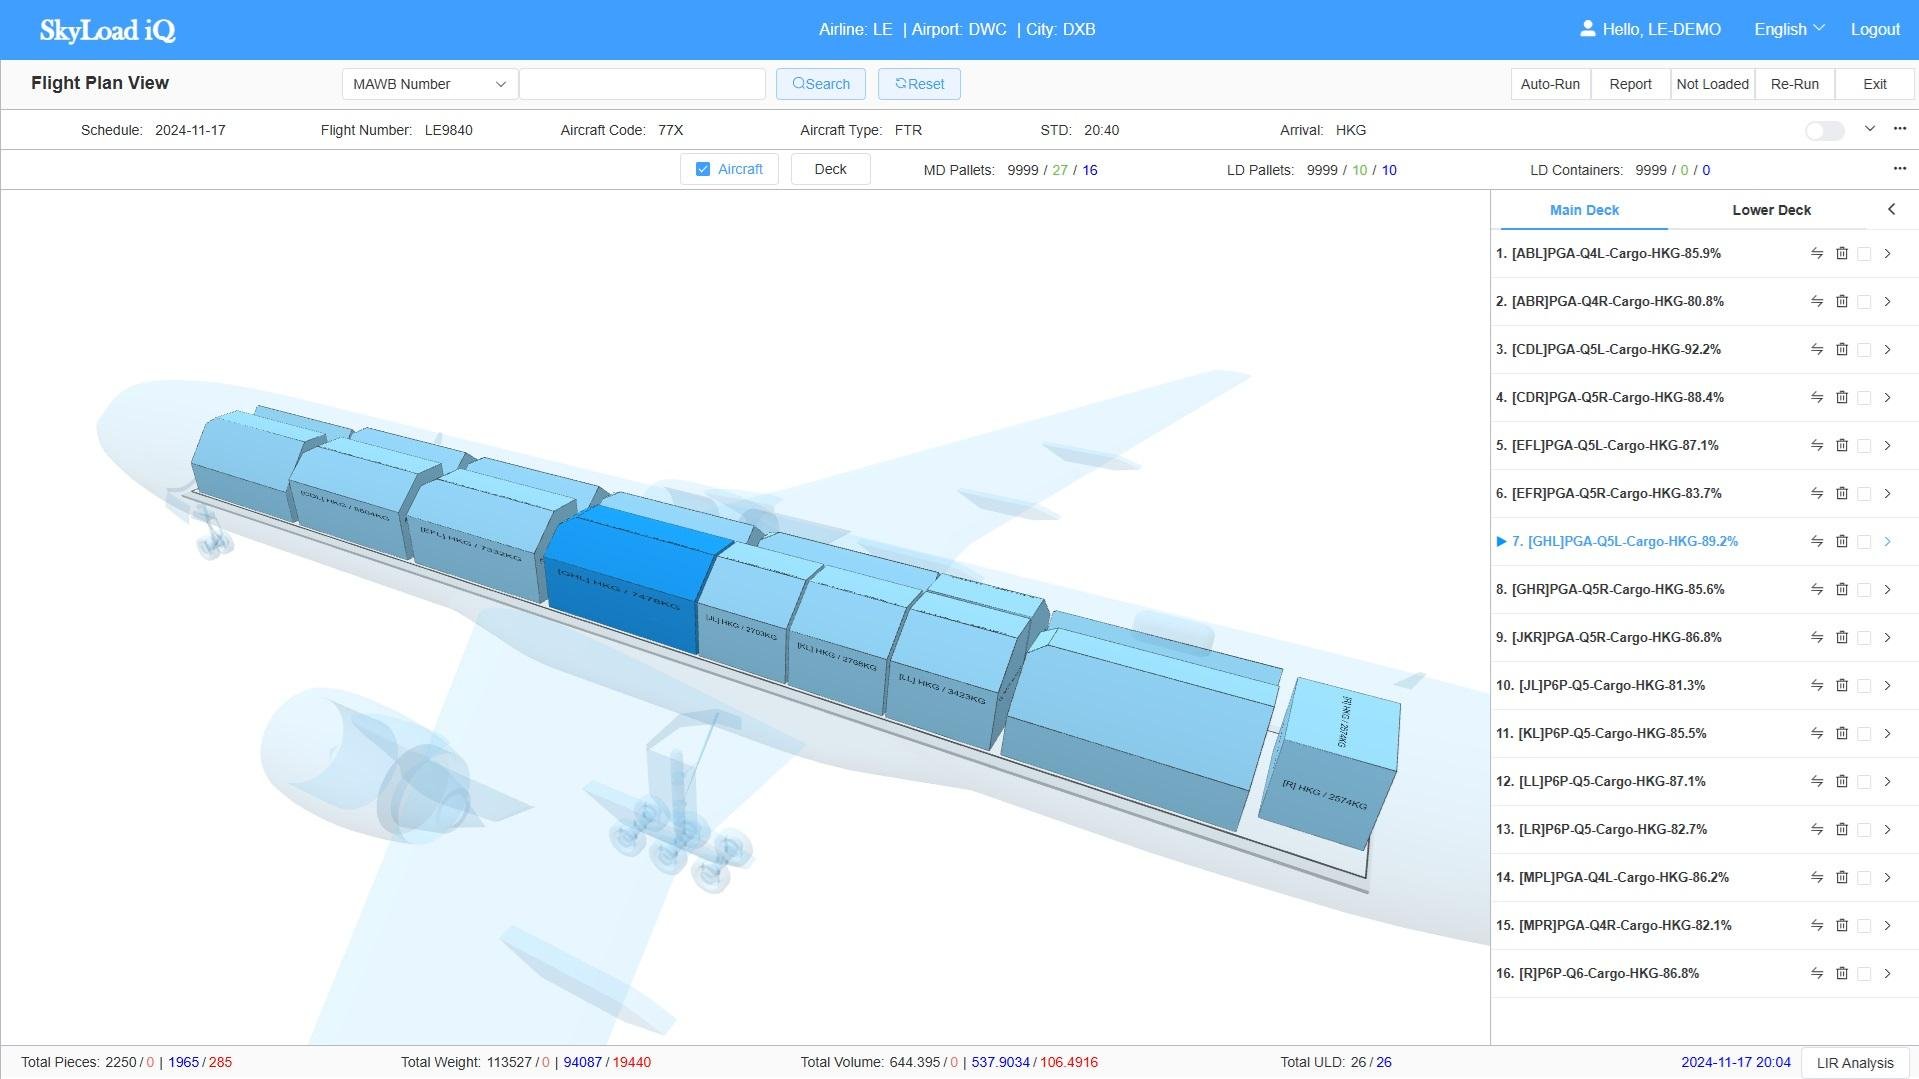Open the English language dropdown

click(1789, 29)
